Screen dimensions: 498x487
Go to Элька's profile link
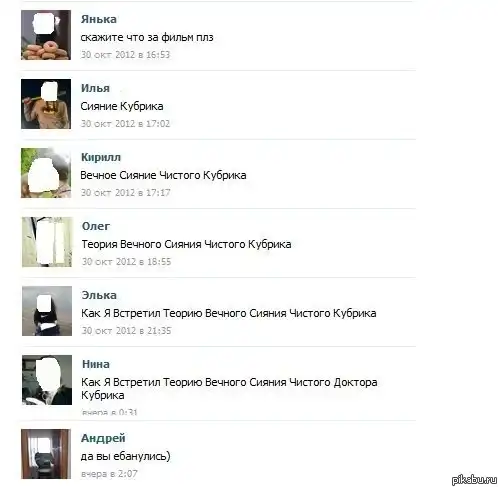99,295
